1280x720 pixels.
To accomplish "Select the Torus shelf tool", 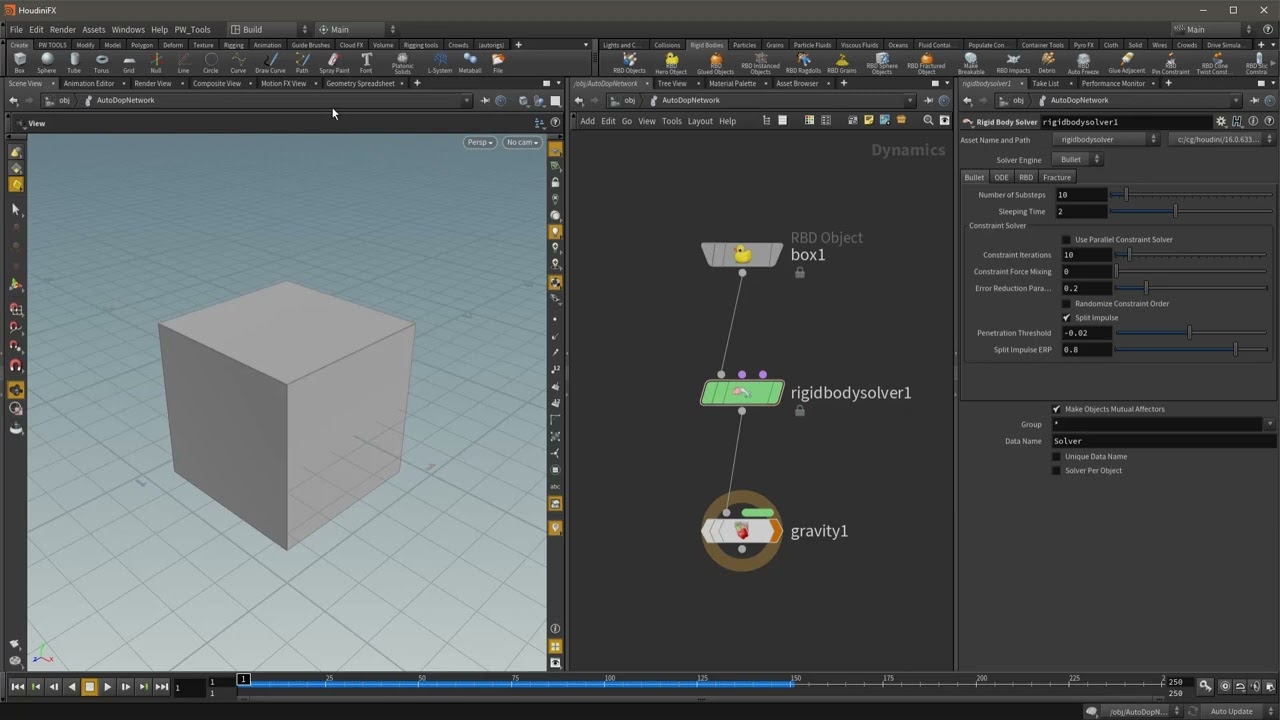I will coord(101,63).
